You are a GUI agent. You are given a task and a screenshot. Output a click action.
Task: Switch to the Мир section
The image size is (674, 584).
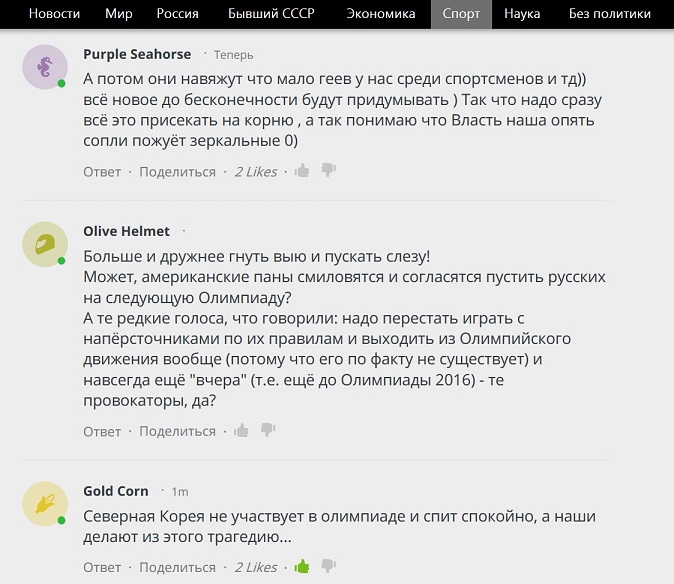tap(119, 14)
